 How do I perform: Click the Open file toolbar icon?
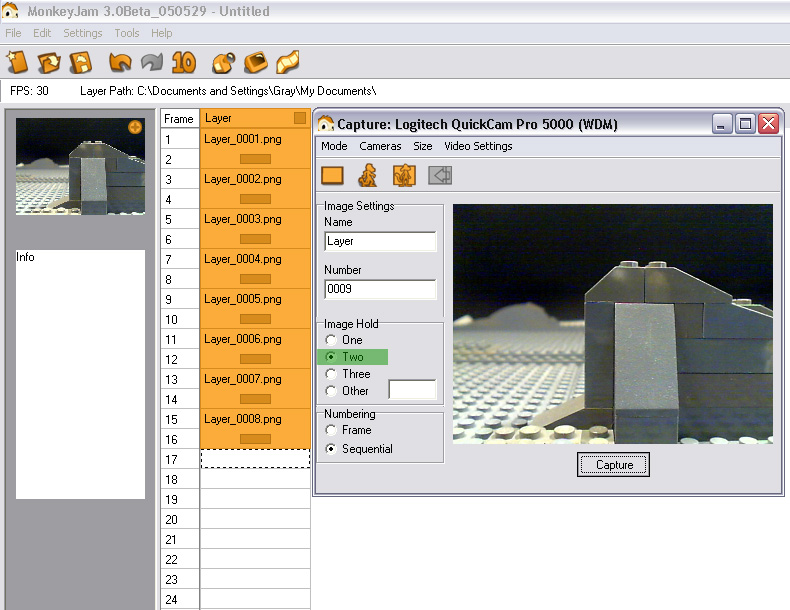pyautogui.click(x=49, y=62)
